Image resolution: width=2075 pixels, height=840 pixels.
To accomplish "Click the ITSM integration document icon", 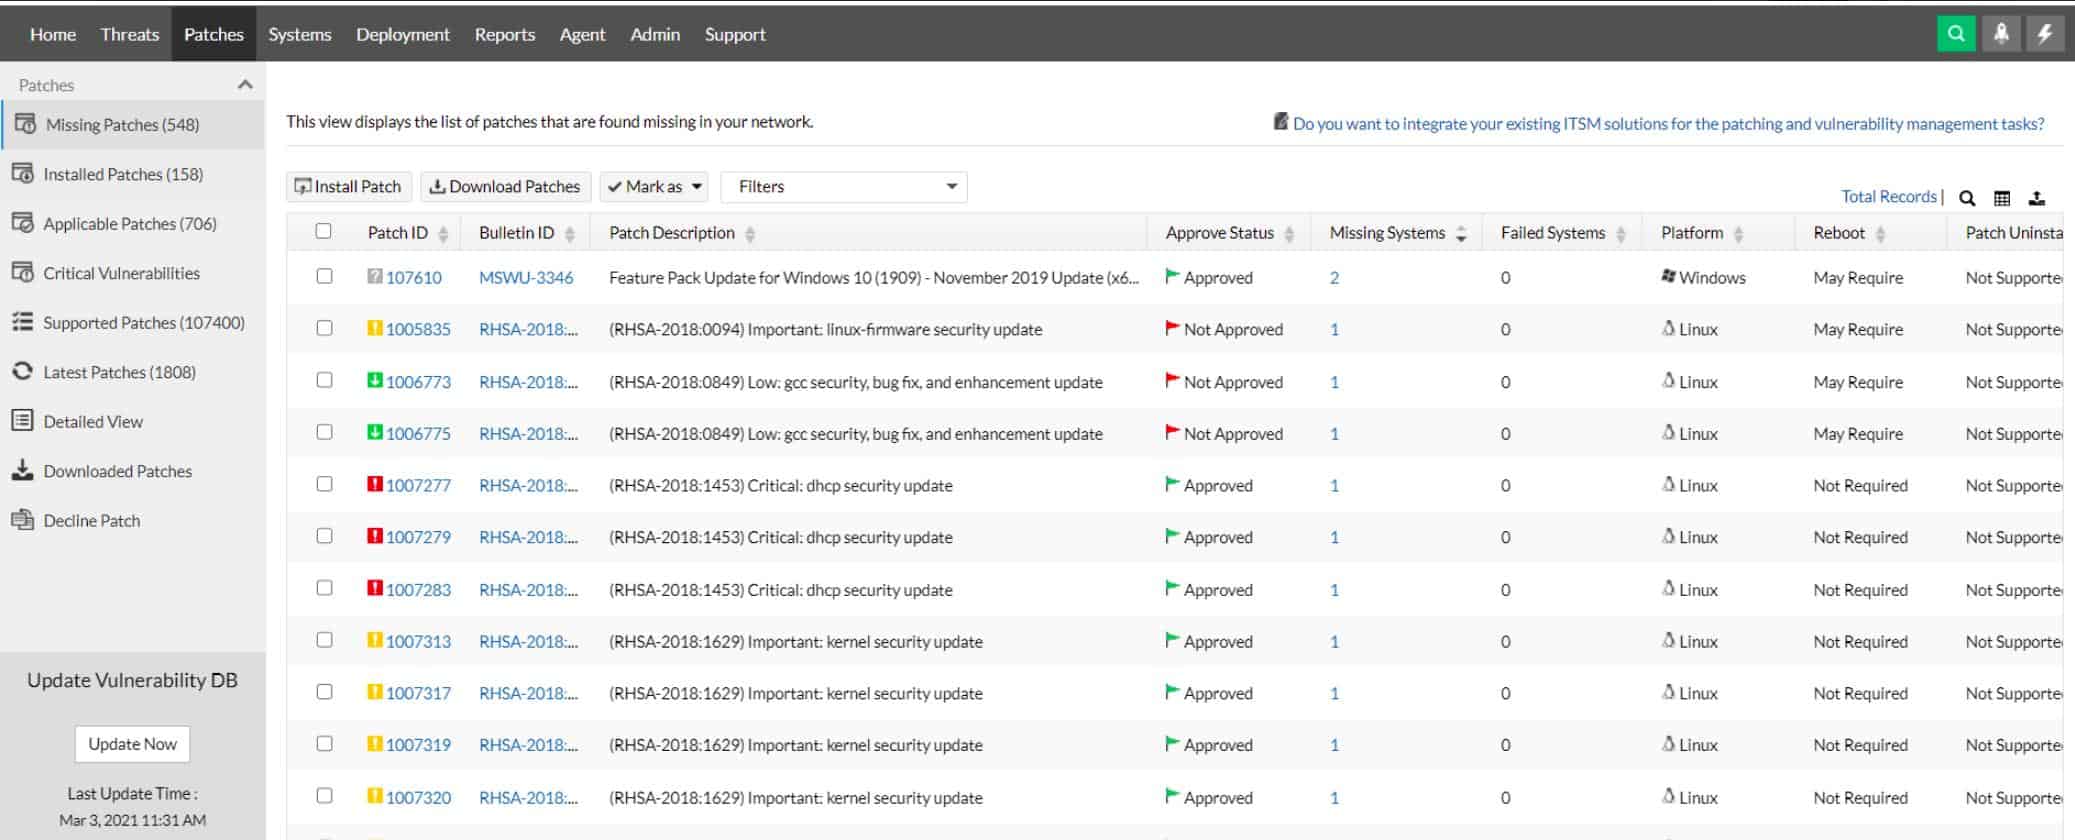I will pyautogui.click(x=1280, y=122).
